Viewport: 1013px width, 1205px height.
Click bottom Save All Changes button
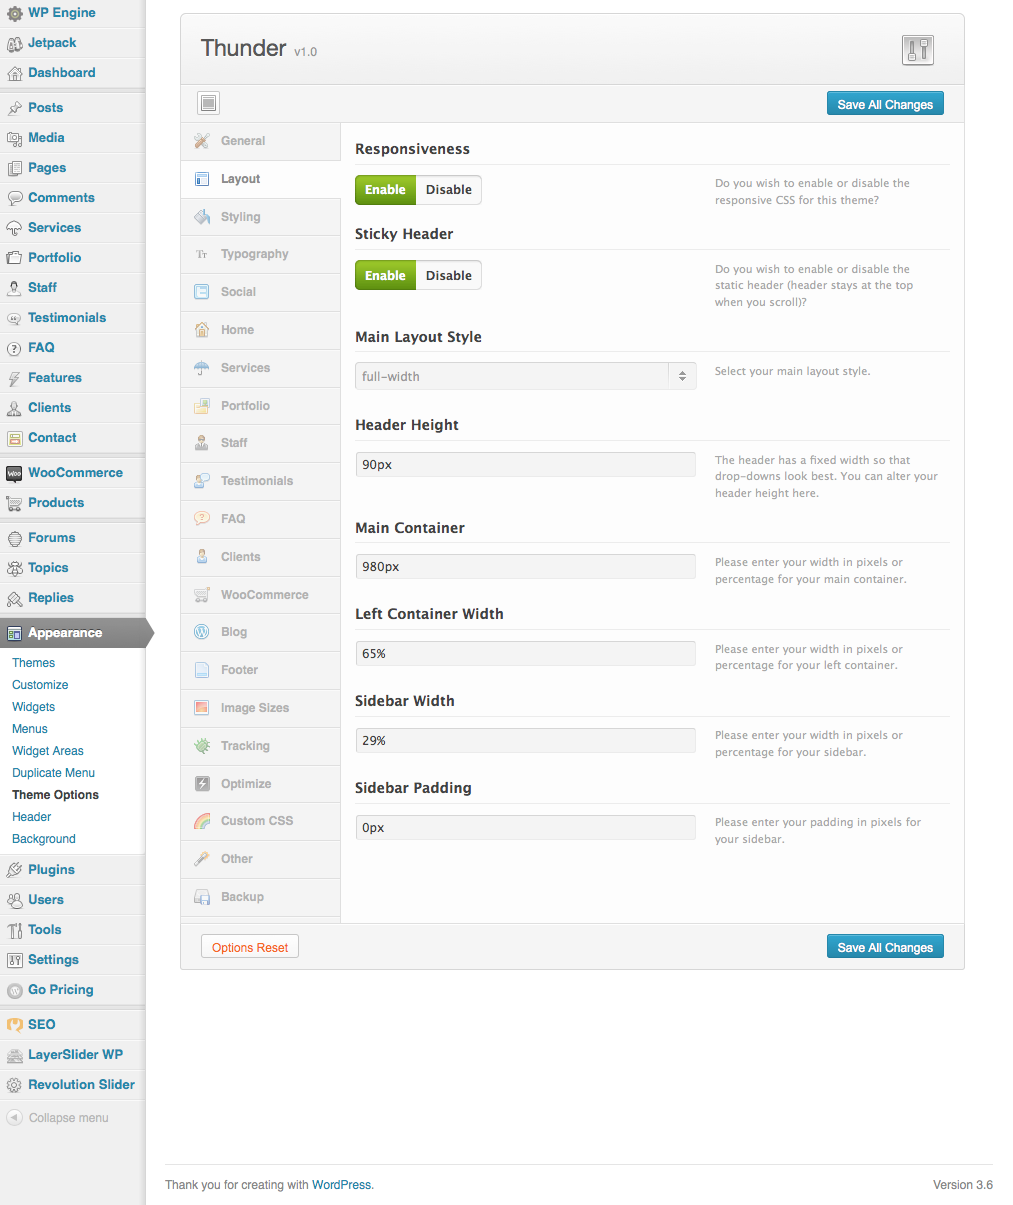tap(885, 947)
